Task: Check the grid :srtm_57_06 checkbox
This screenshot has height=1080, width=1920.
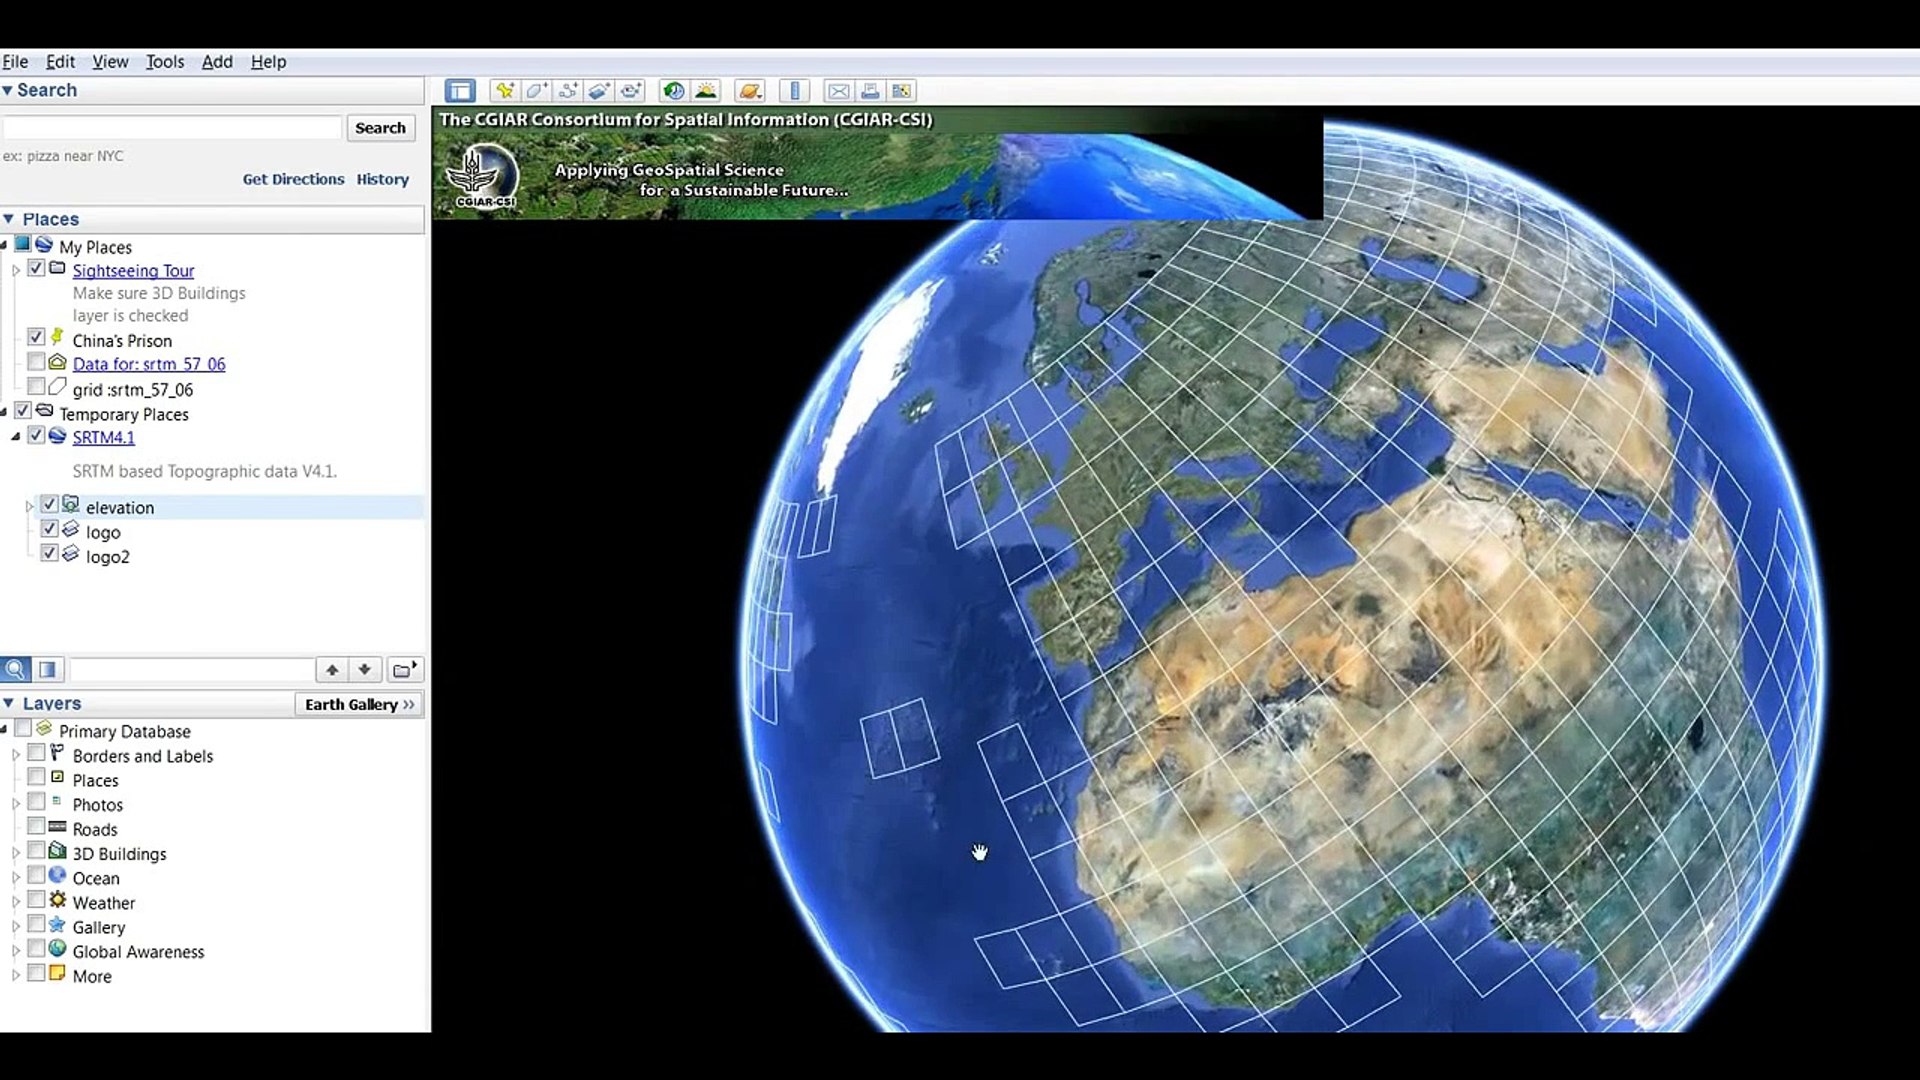Action: (x=36, y=387)
